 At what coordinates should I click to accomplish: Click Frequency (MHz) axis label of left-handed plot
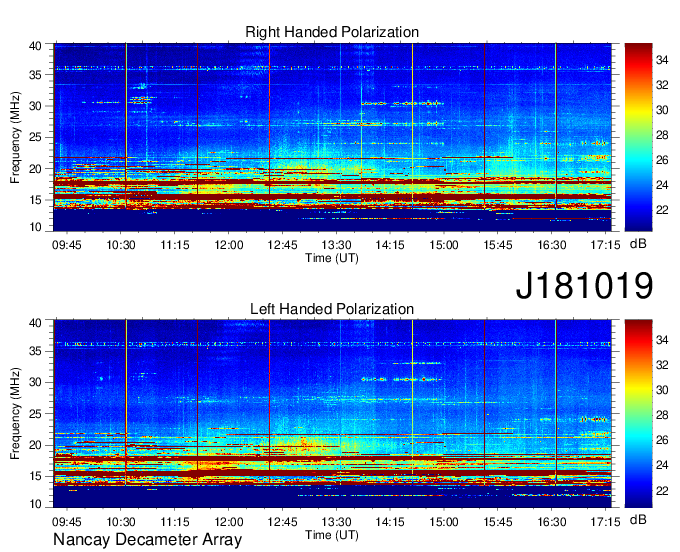pos(15,414)
